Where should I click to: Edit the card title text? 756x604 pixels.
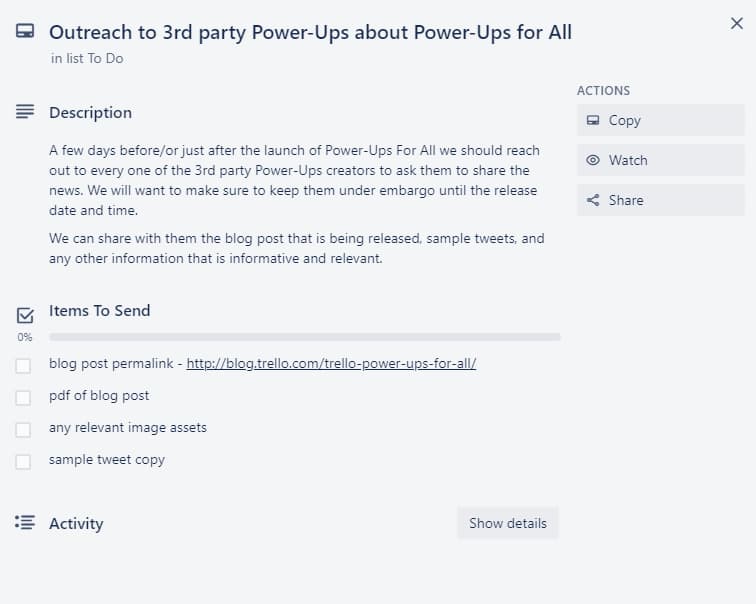pos(310,32)
